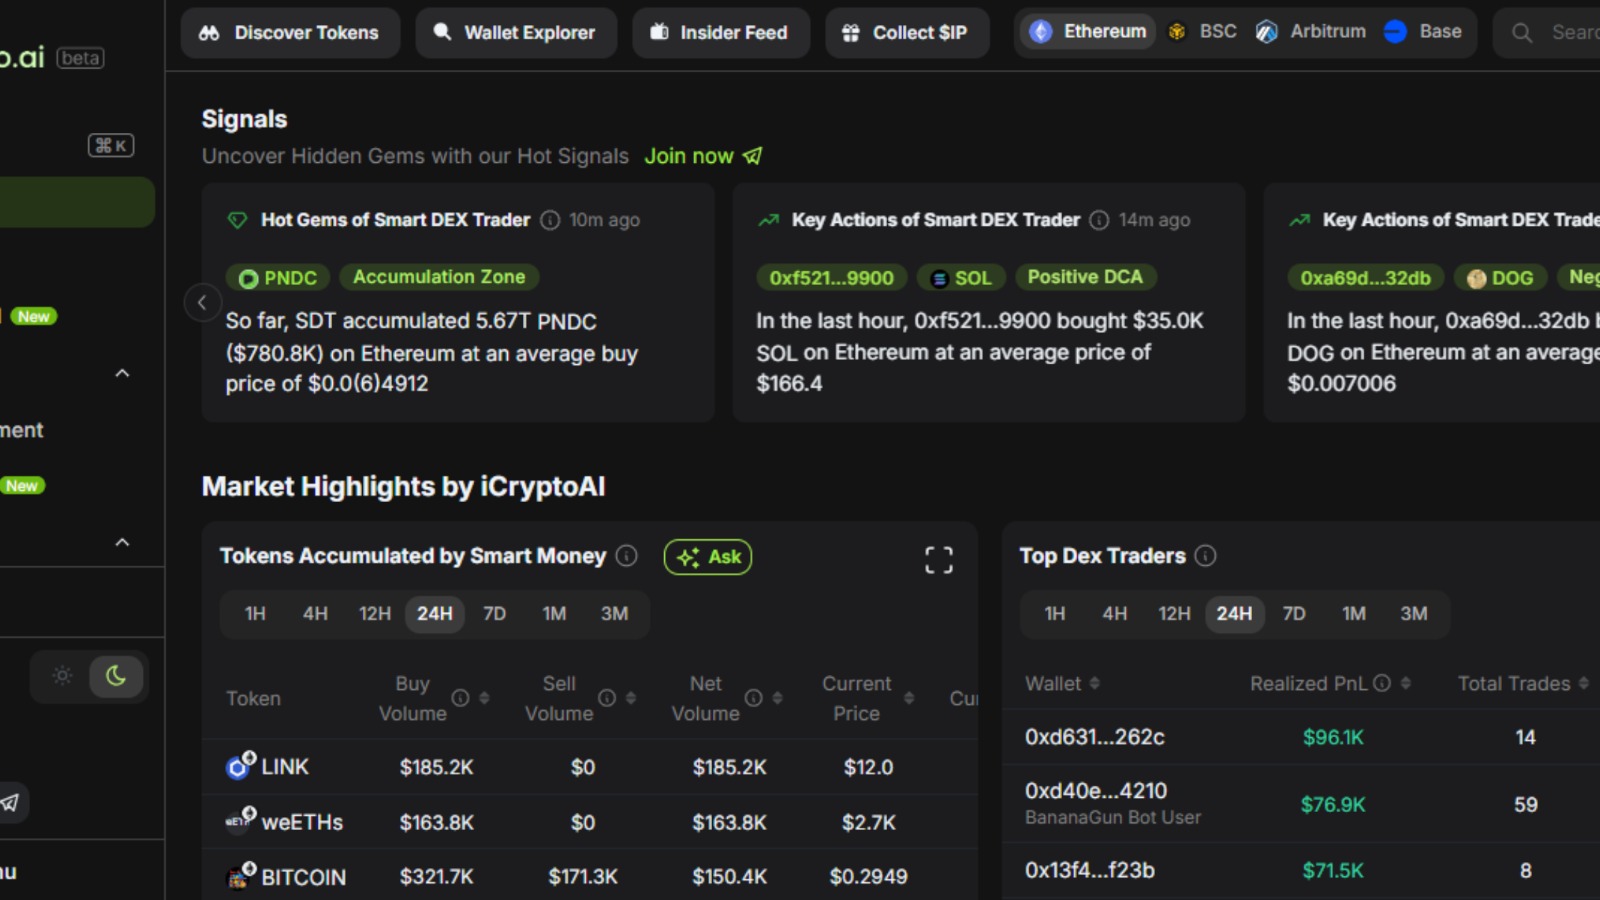Select 7D in Top Dex Traders timeframe

point(1294,614)
